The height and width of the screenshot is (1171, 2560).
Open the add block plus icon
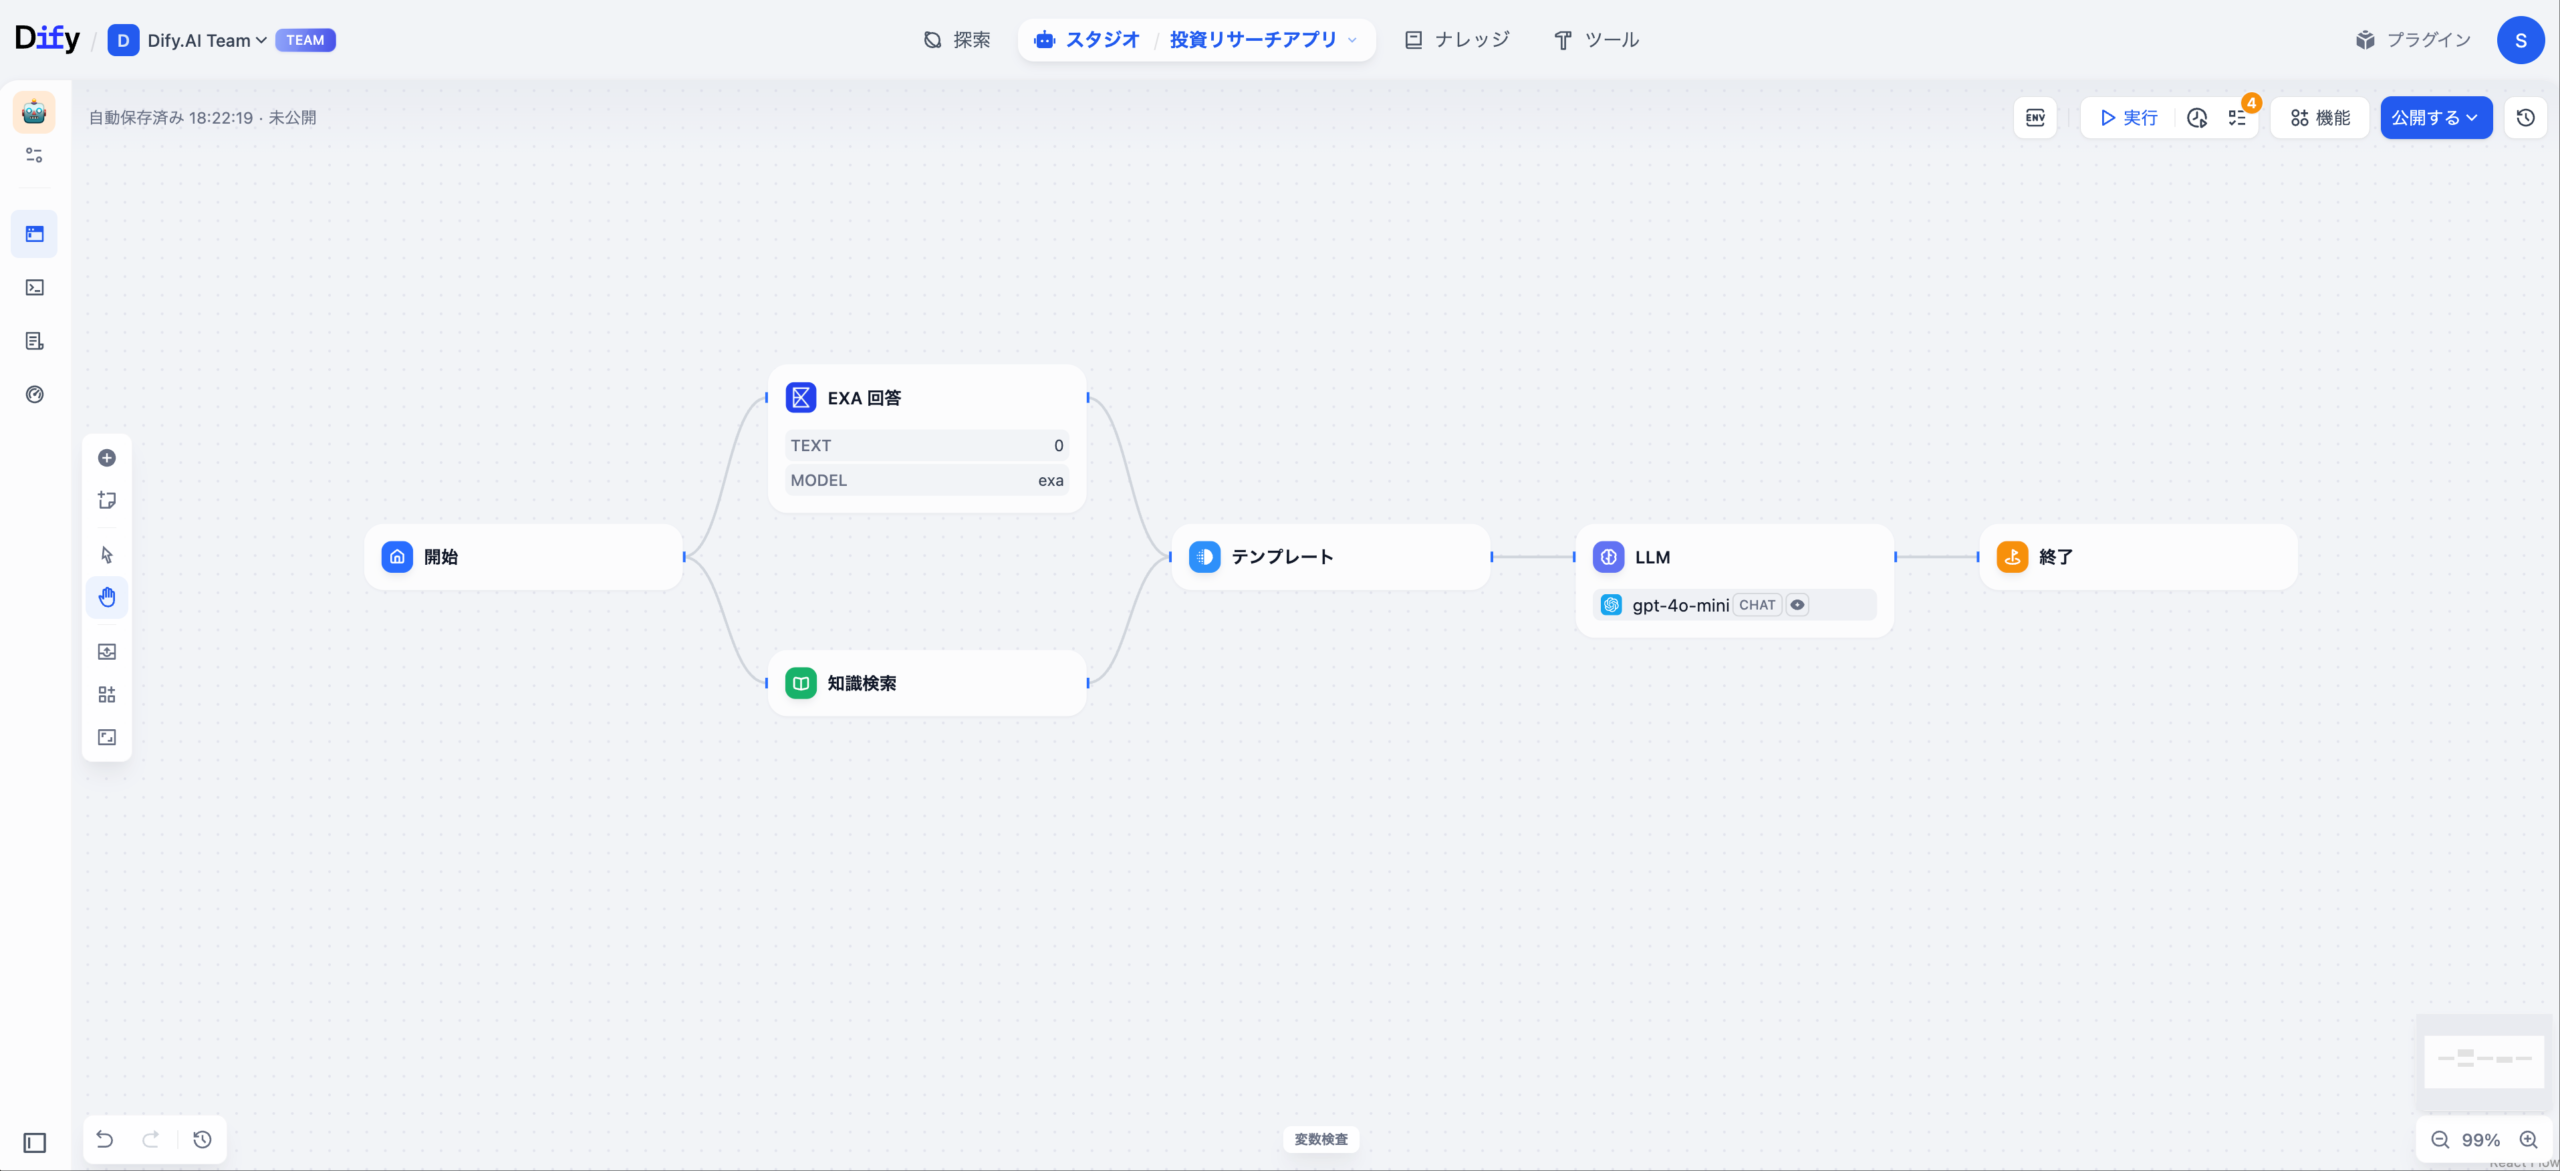point(107,457)
